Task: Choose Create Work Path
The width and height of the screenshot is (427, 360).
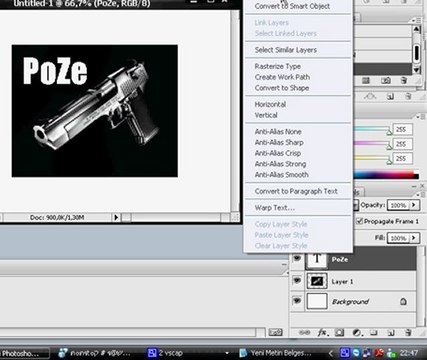Action: click(282, 77)
